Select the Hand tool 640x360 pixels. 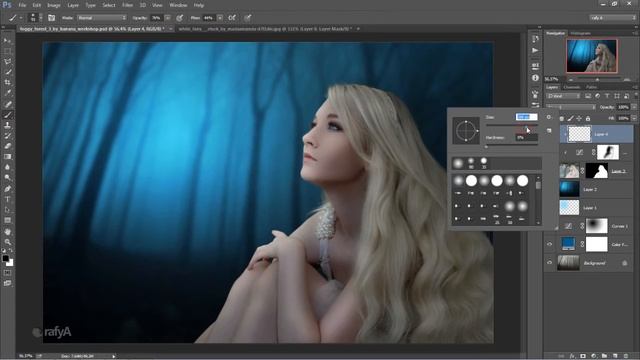[7, 231]
